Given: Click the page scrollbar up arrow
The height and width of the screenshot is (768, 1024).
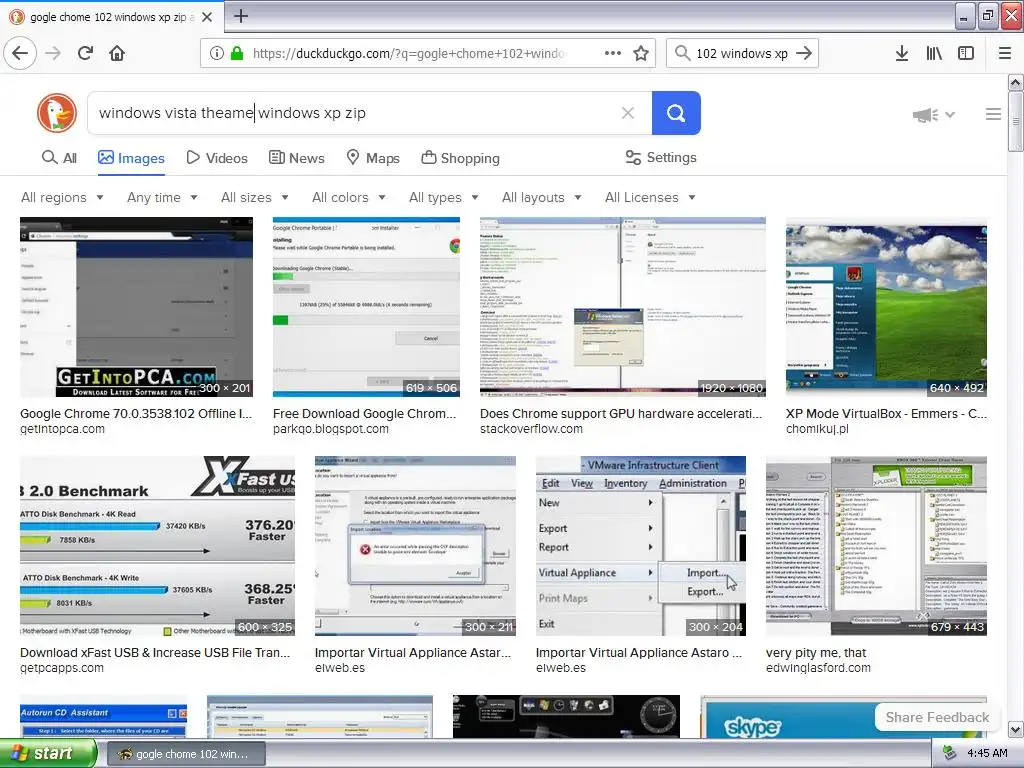Looking at the screenshot, I should pos(1015,82).
